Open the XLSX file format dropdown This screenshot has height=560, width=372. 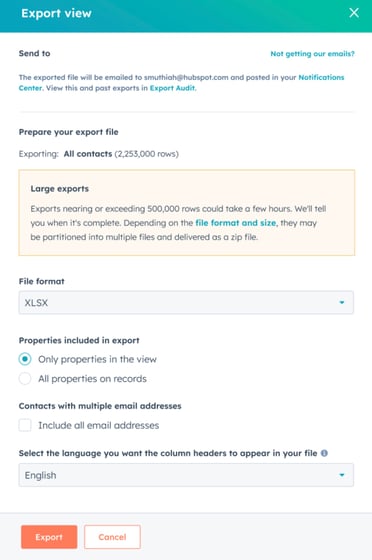[x=186, y=302]
